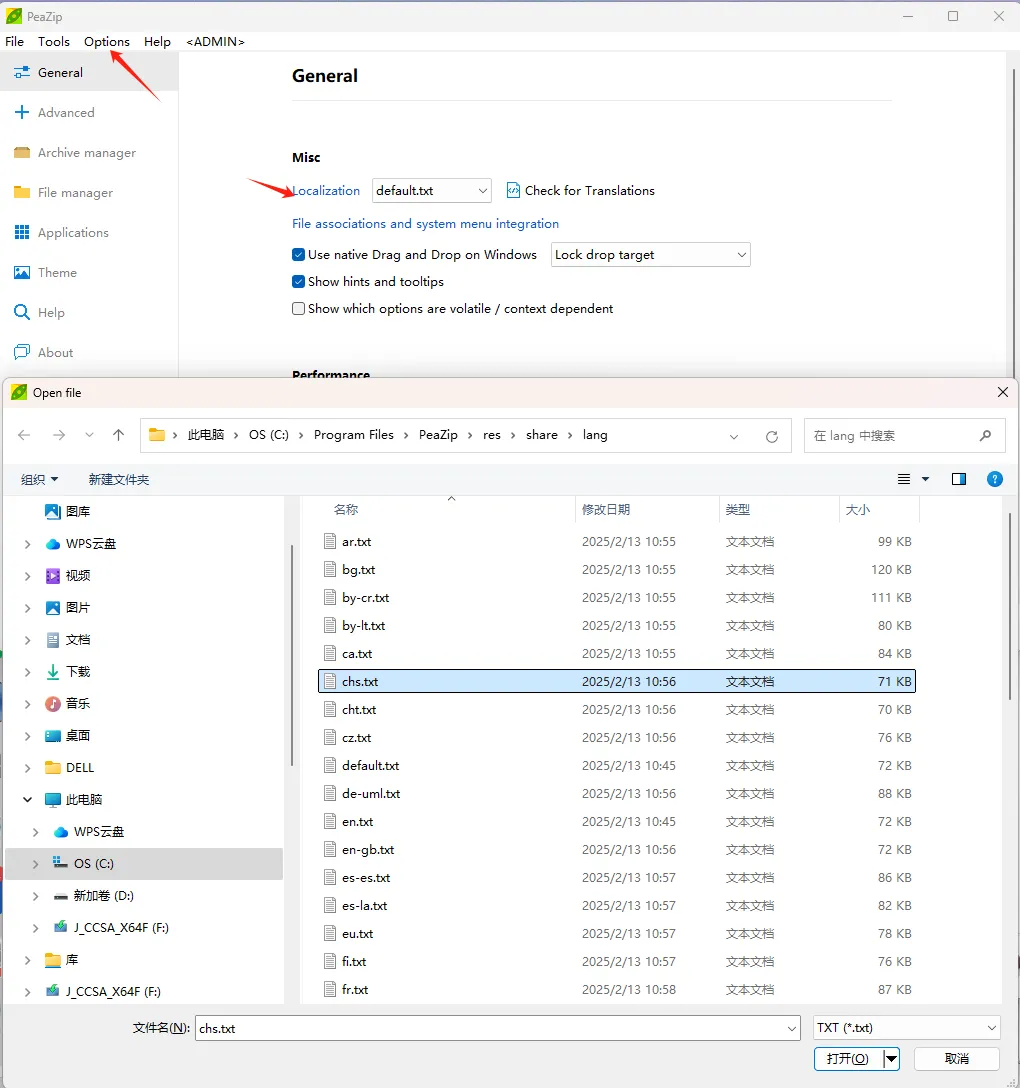Toggle Use native Drag and Drop checkbox
1020x1088 pixels.
298,255
